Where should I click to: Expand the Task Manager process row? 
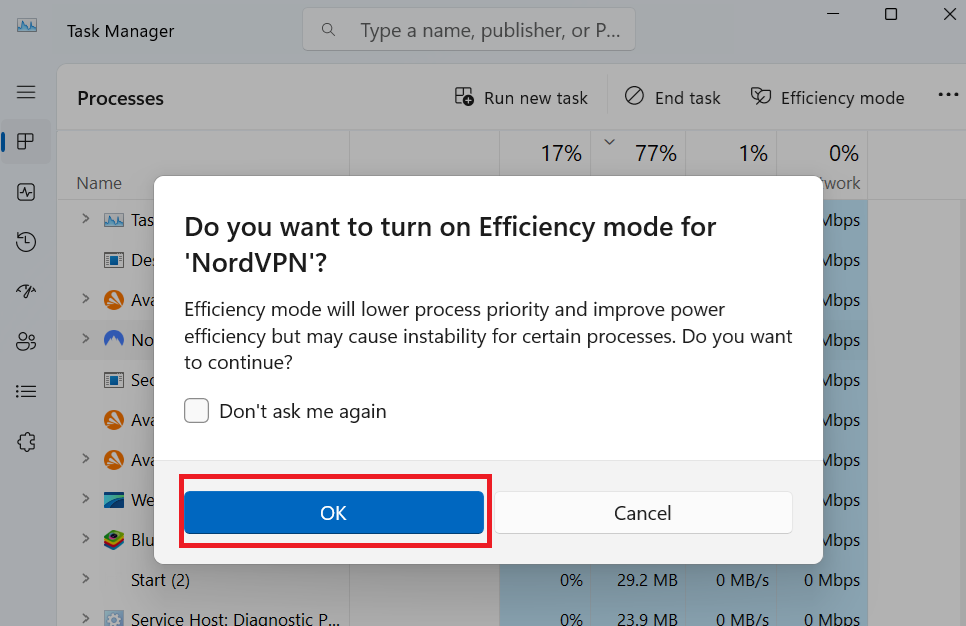86,219
